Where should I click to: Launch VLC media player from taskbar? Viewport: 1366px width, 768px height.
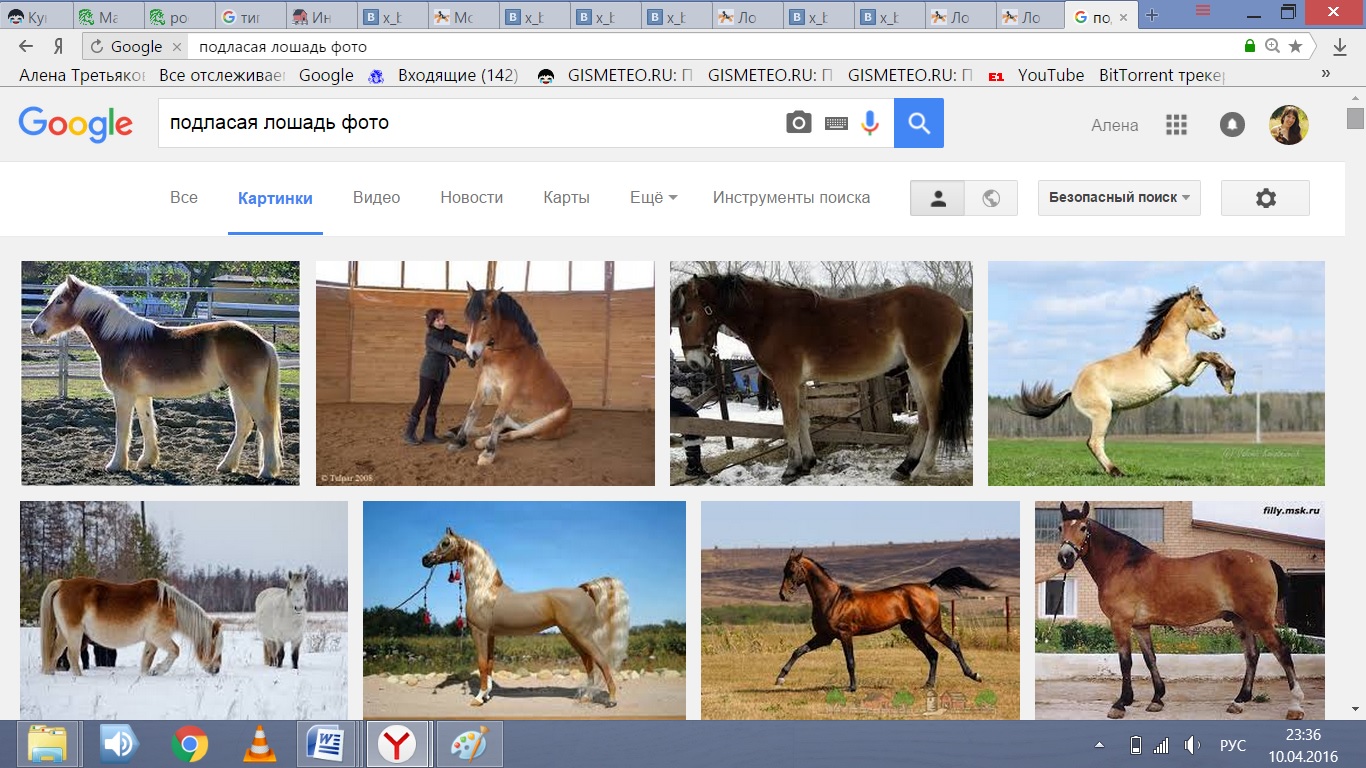coord(260,744)
